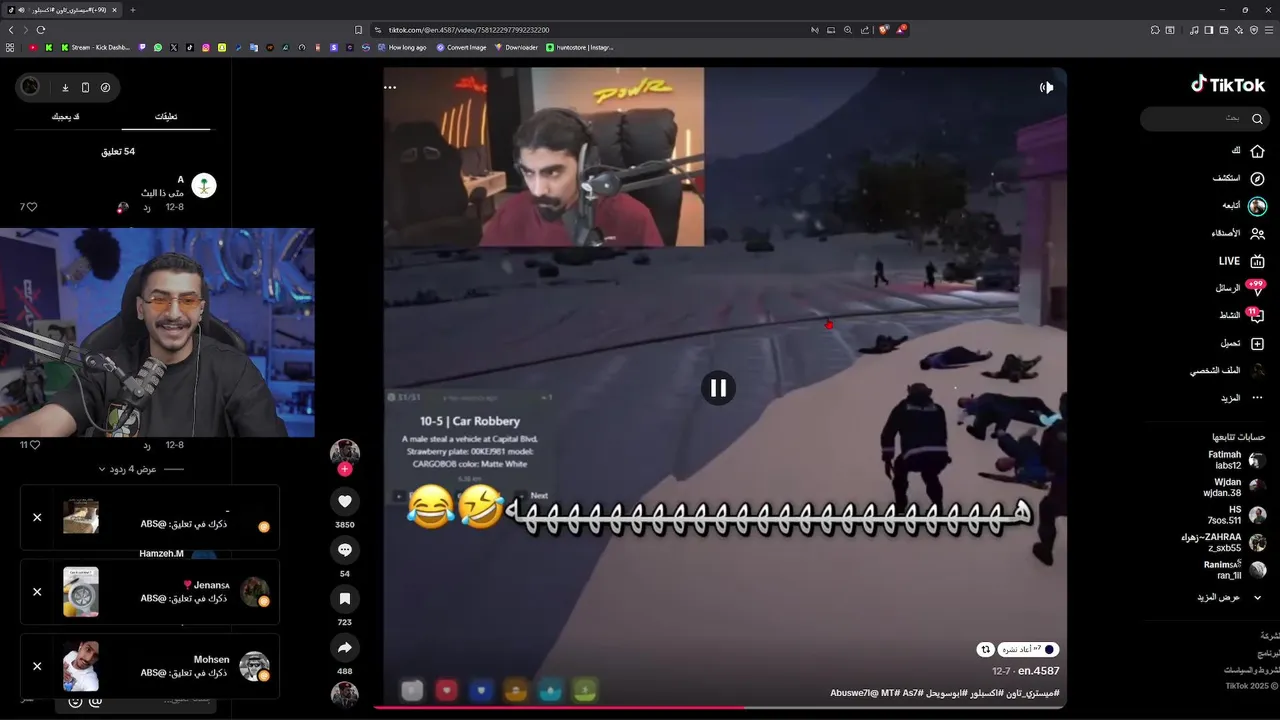Viewport: 1280px width, 720px height.
Task: Dismiss the Jenan mention notification
Action: [37, 591]
